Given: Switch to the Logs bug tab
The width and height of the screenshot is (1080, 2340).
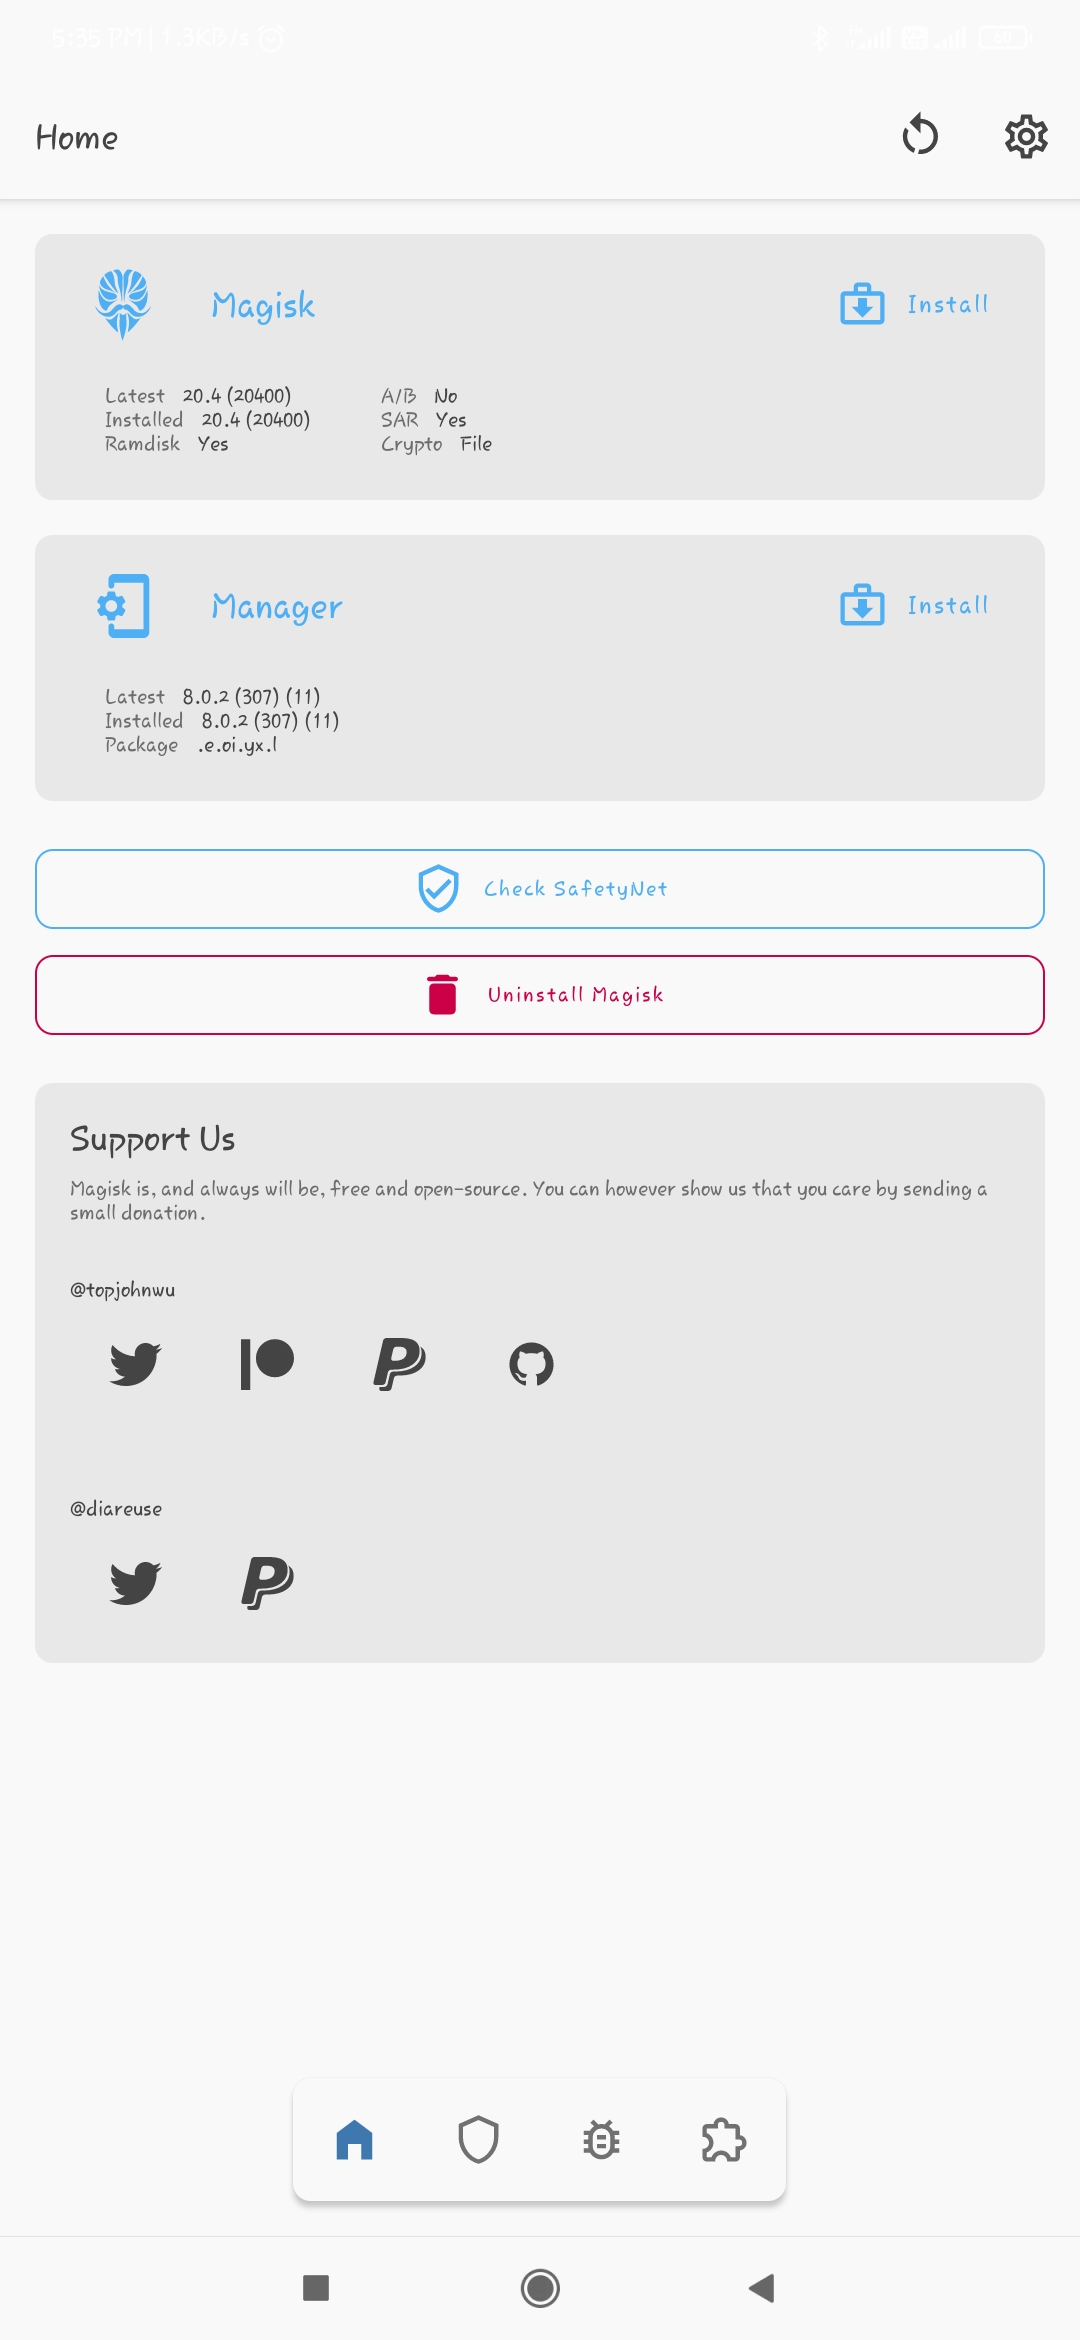Looking at the screenshot, I should 601,2140.
